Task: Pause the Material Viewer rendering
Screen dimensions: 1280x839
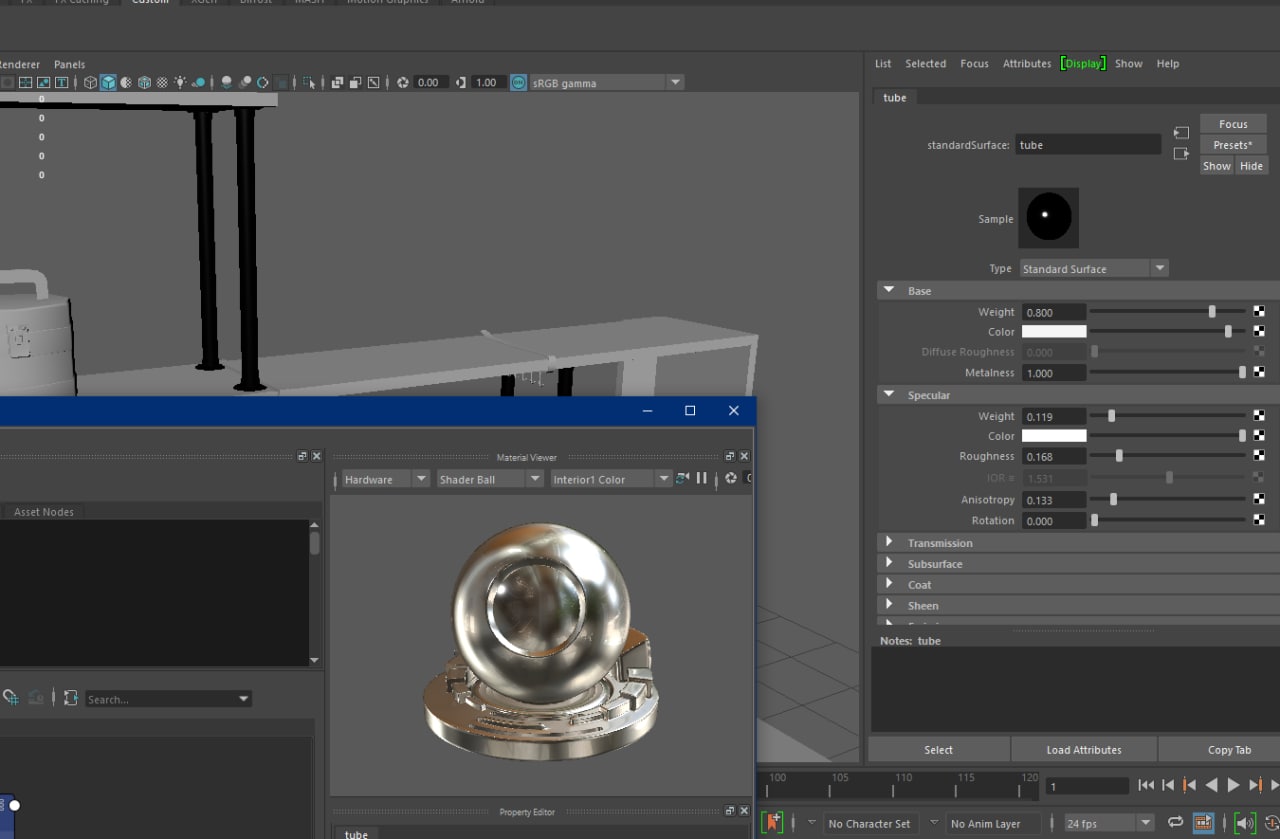Action: (x=702, y=479)
